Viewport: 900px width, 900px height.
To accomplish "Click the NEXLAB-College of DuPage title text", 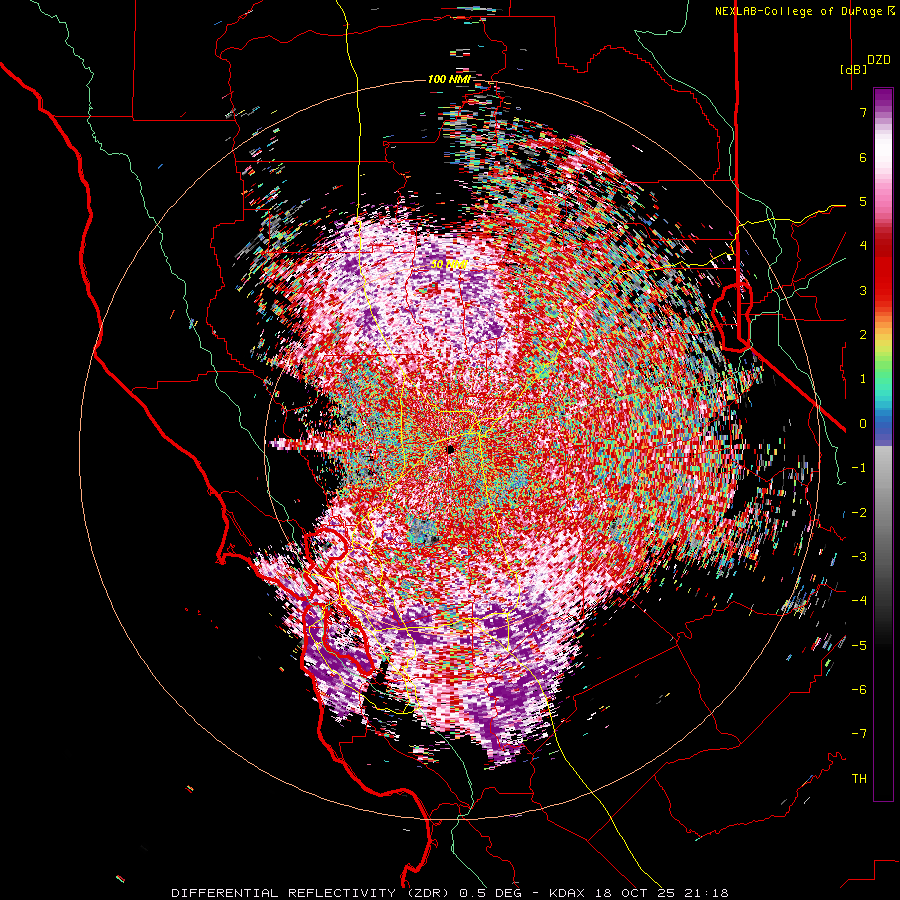I will (x=800, y=11).
